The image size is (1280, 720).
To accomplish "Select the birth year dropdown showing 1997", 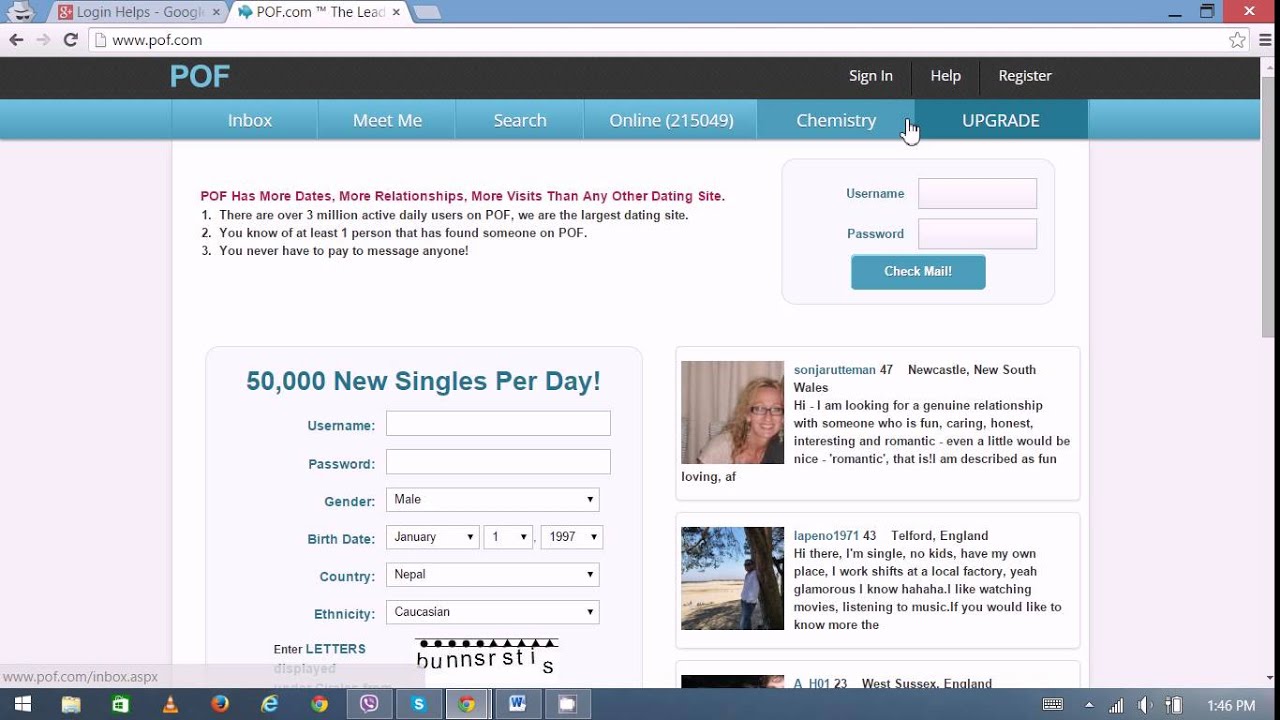I will click(x=571, y=537).
